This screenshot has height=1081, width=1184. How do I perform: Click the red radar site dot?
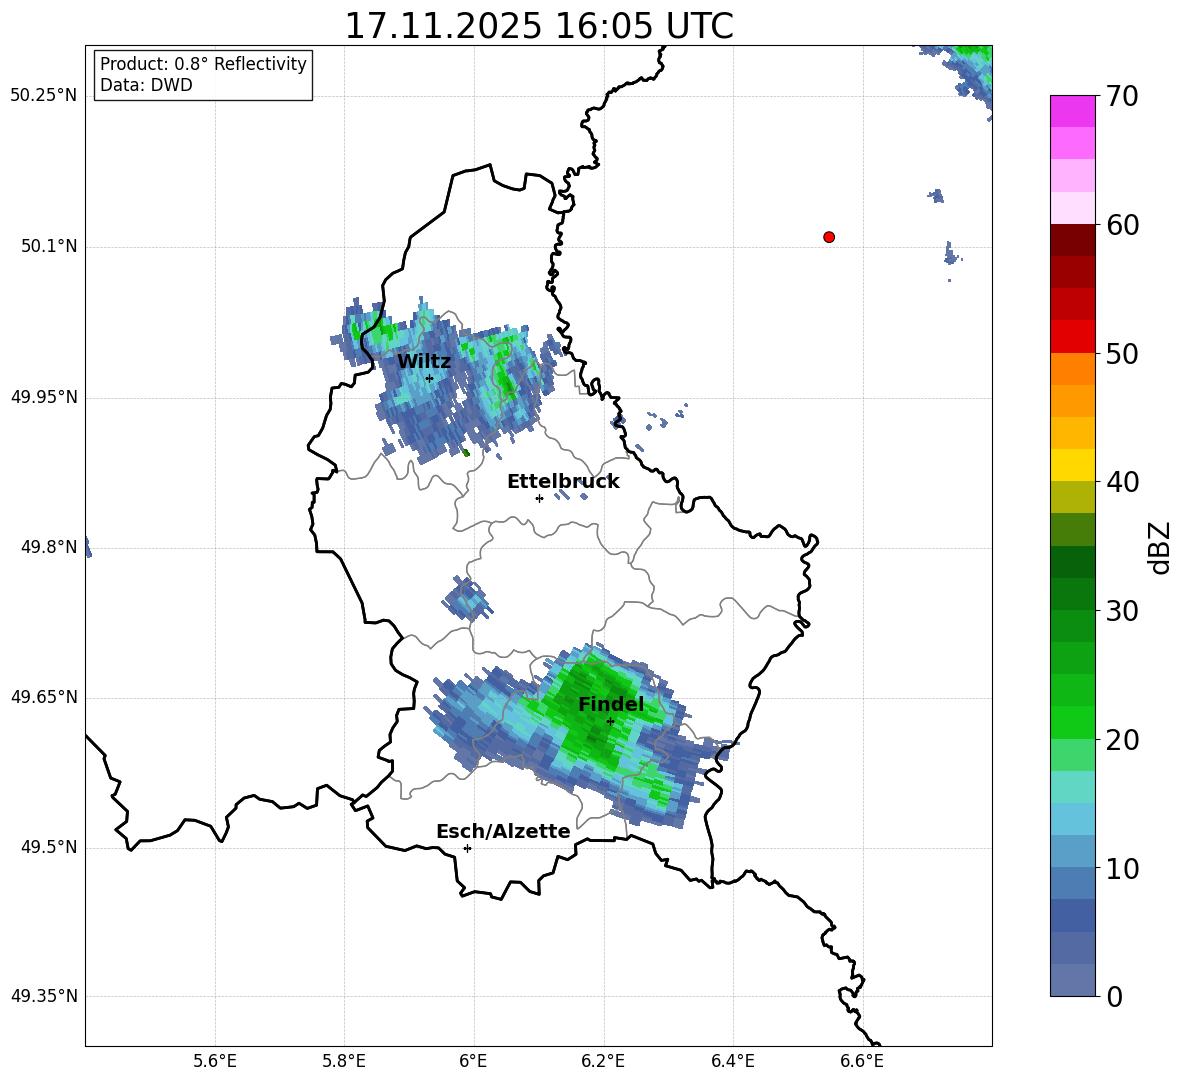tap(828, 237)
